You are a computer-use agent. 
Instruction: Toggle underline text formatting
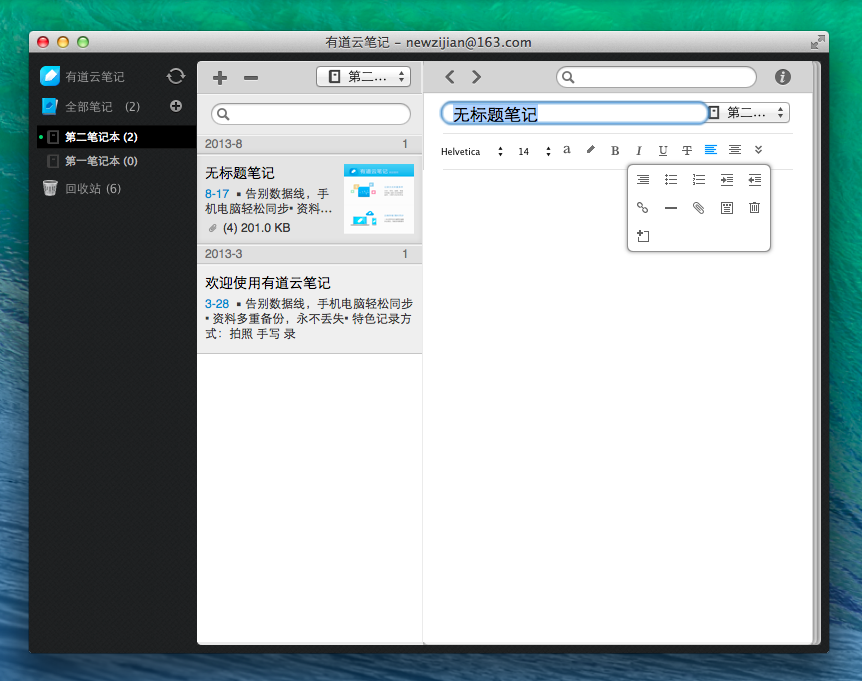point(662,151)
